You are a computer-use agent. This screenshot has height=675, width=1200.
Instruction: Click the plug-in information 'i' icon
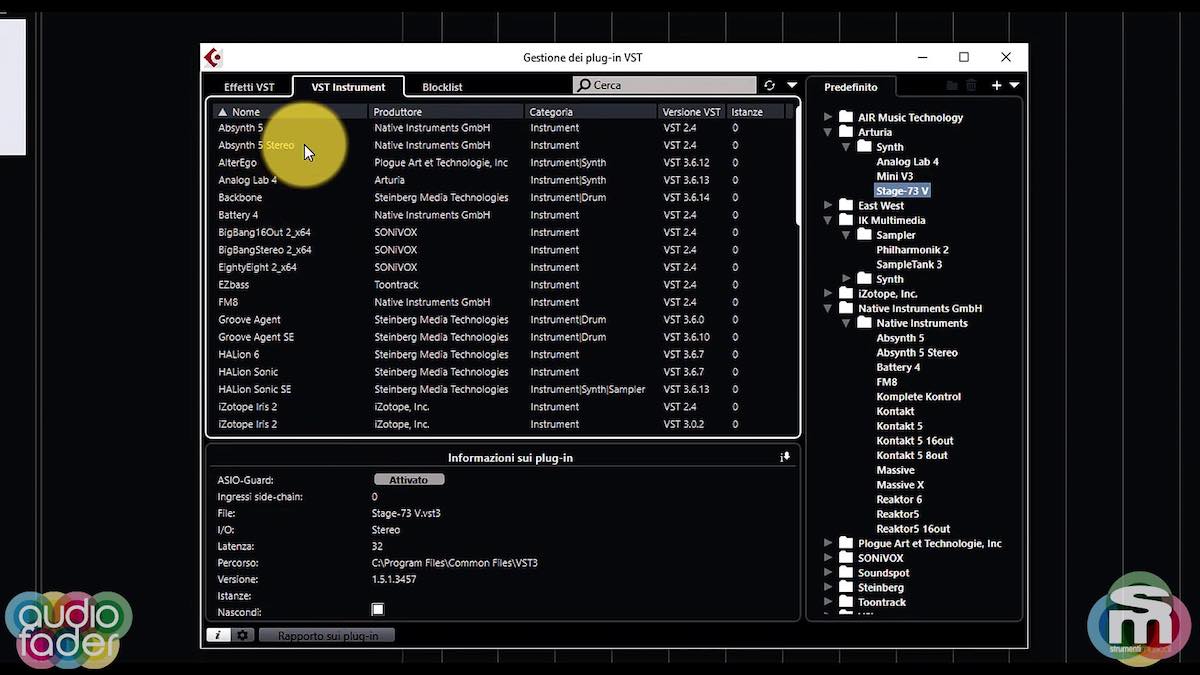tap(218, 634)
